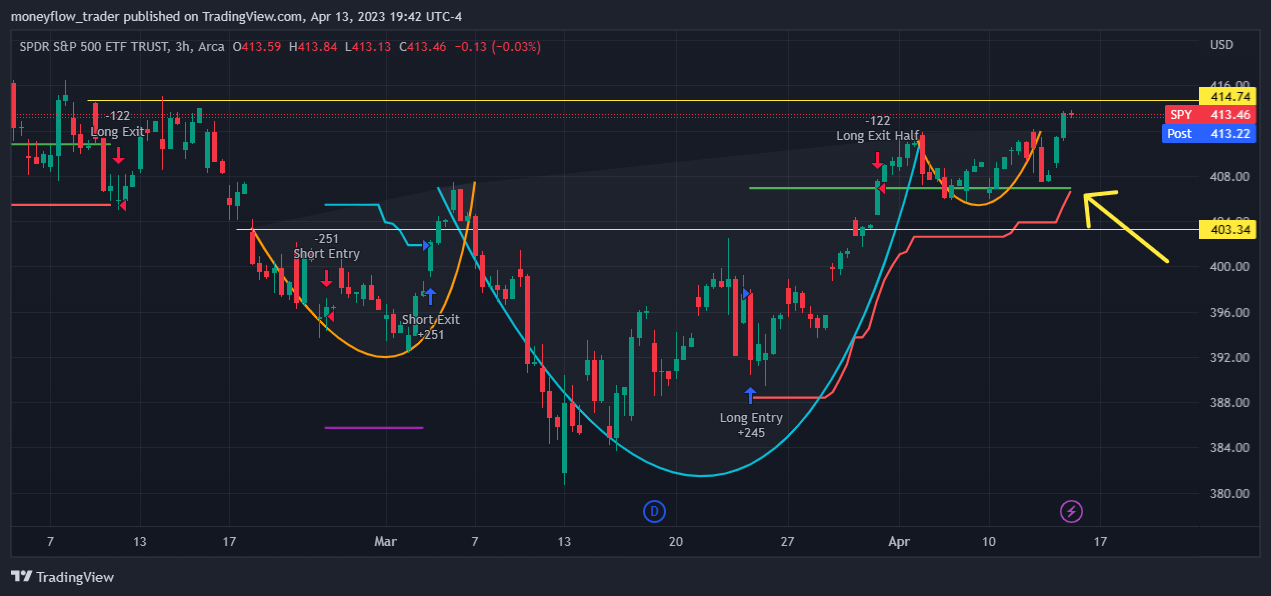The width and height of the screenshot is (1271, 596).
Task: Click the short purple horizontal line
Action: tap(374, 428)
